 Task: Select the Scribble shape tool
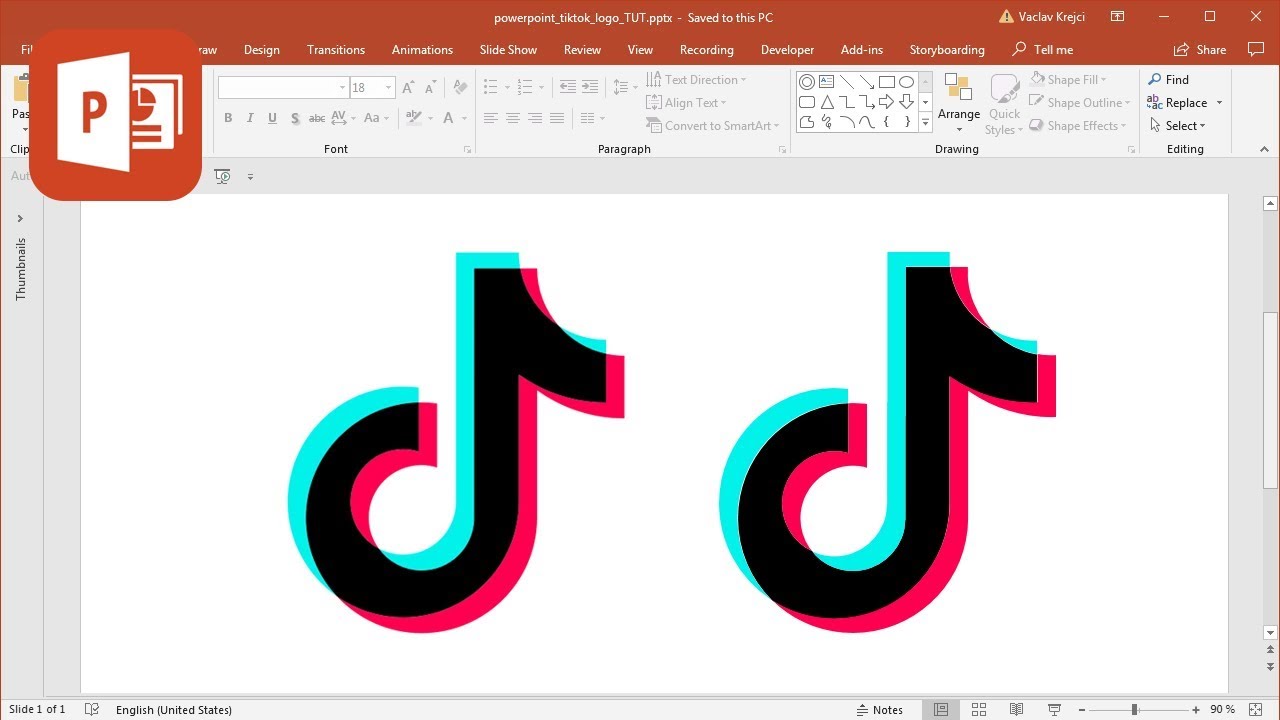click(x=827, y=122)
